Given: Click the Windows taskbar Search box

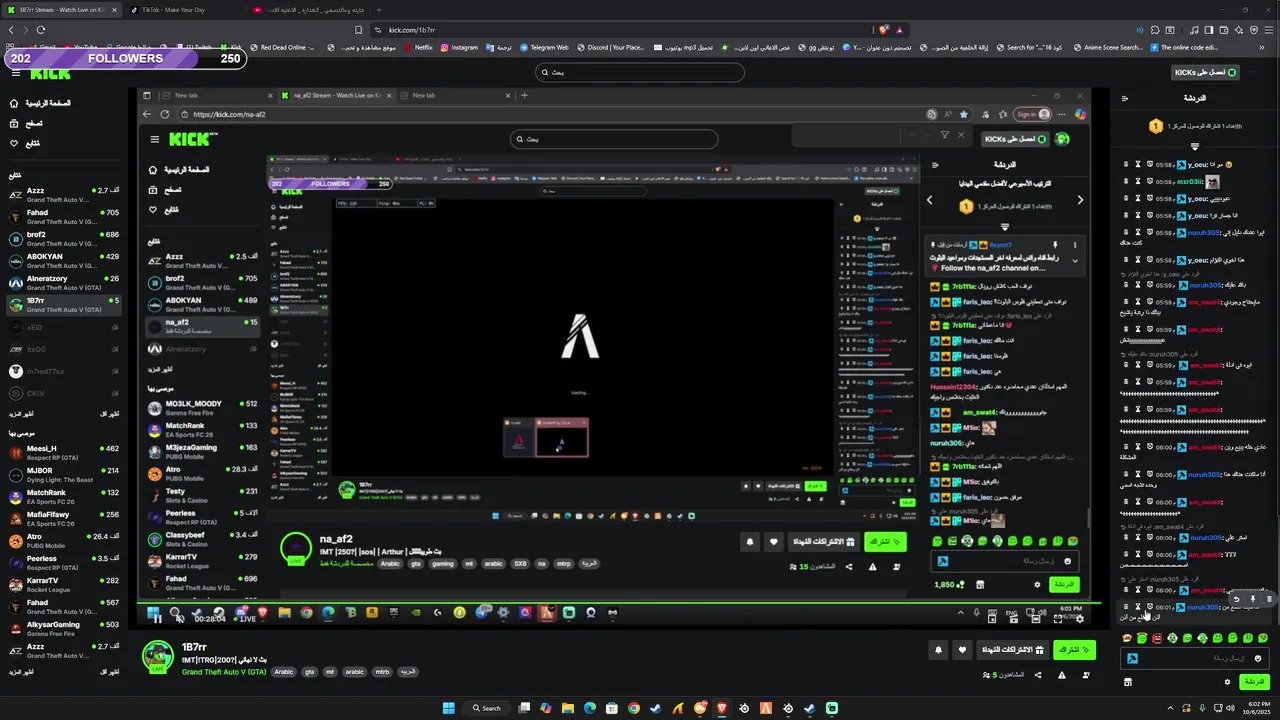Looking at the screenshot, I should (x=488, y=708).
